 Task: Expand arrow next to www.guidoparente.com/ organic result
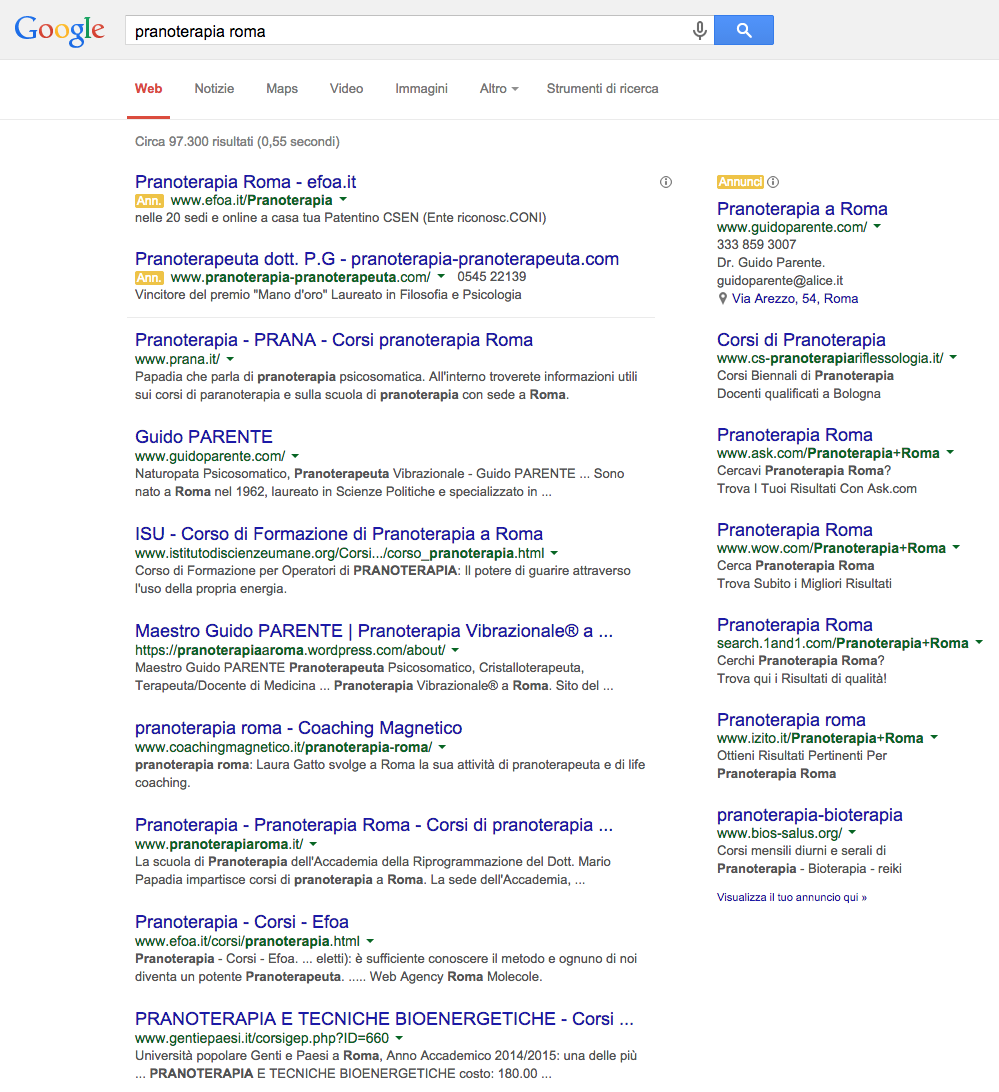coord(295,456)
